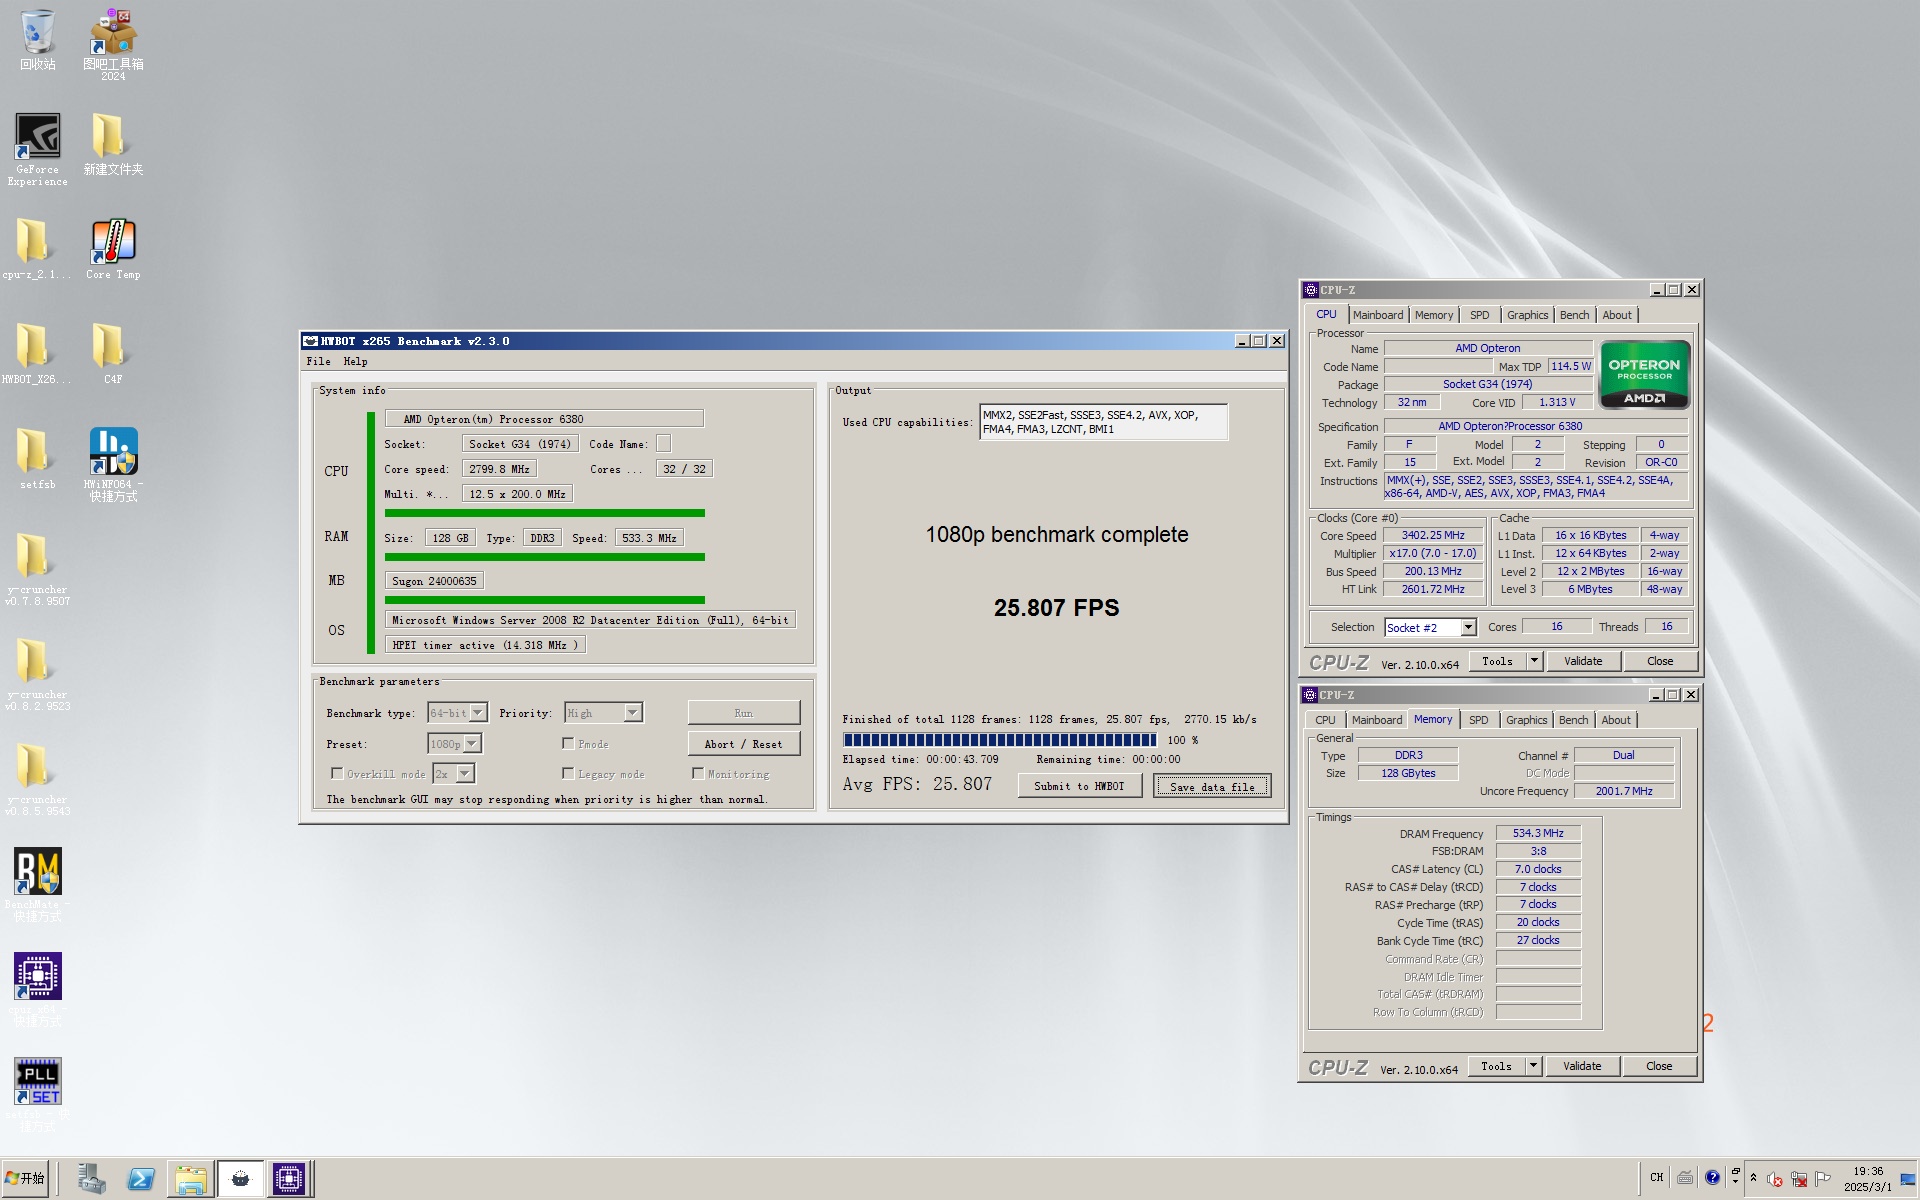Launch HWiNFO64 shortcut on desktop
Image resolution: width=1920 pixels, height=1200 pixels.
click(x=113, y=464)
